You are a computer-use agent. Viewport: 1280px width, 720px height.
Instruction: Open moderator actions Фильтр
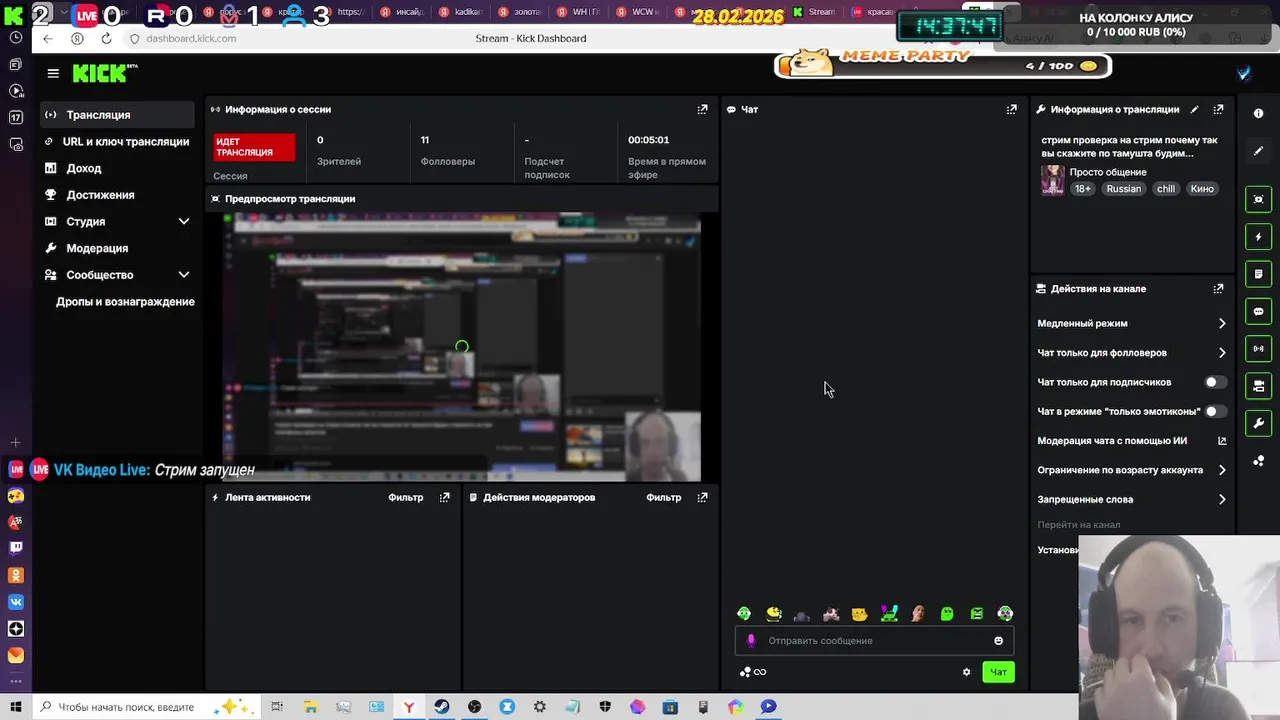664,497
